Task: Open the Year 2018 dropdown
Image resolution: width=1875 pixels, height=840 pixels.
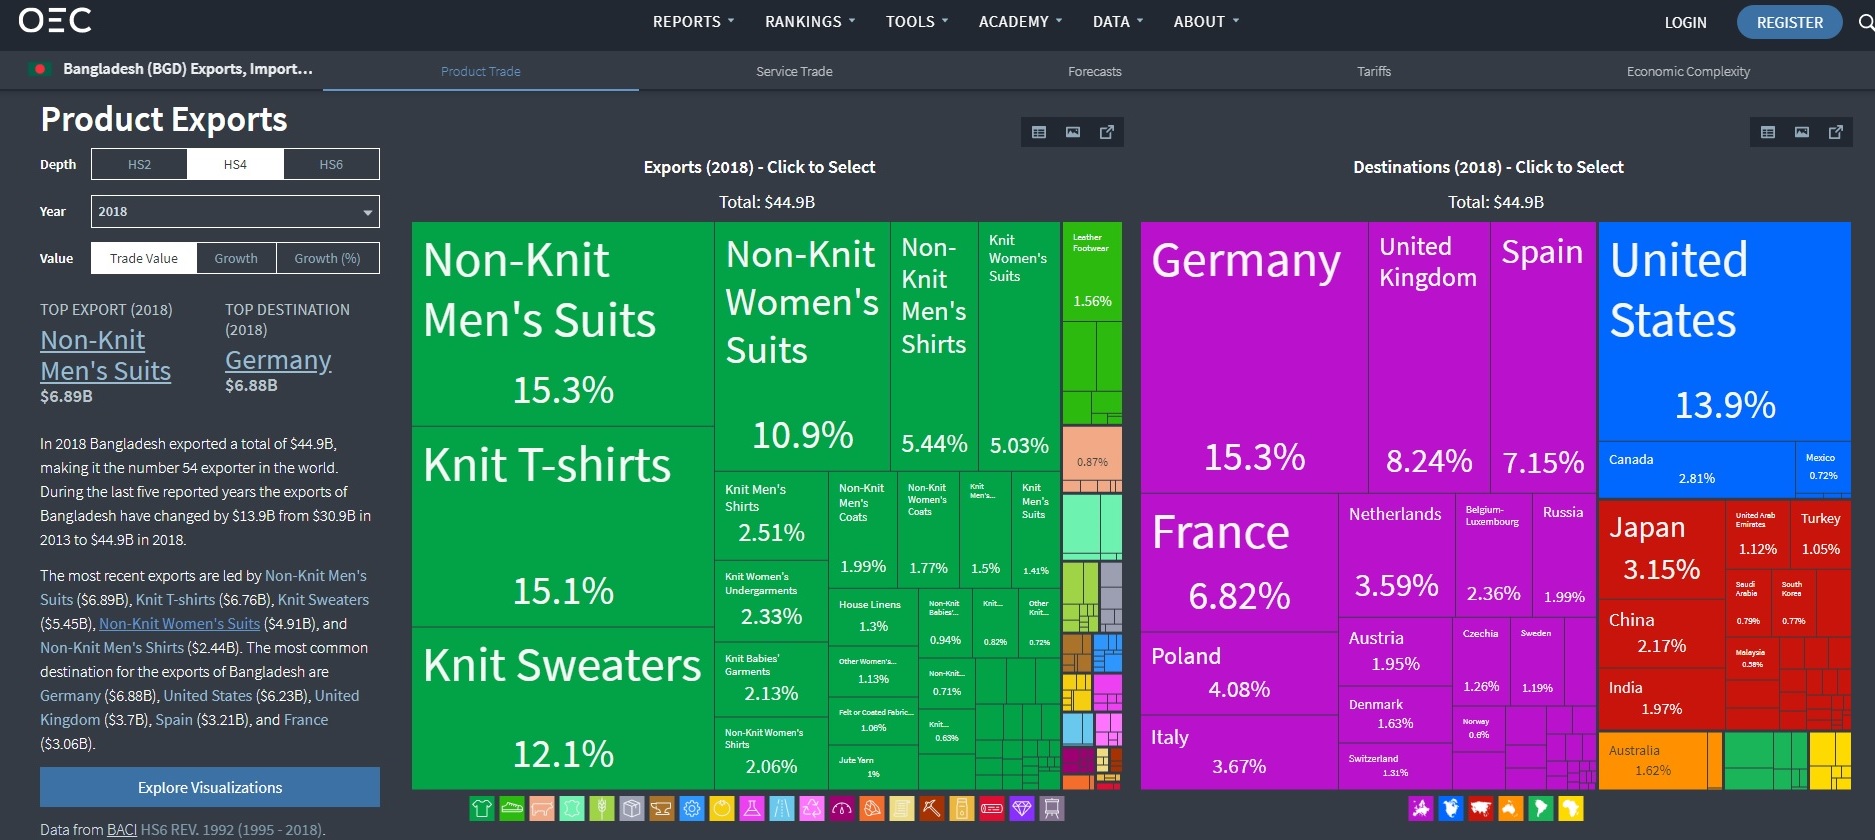Action: coord(235,211)
